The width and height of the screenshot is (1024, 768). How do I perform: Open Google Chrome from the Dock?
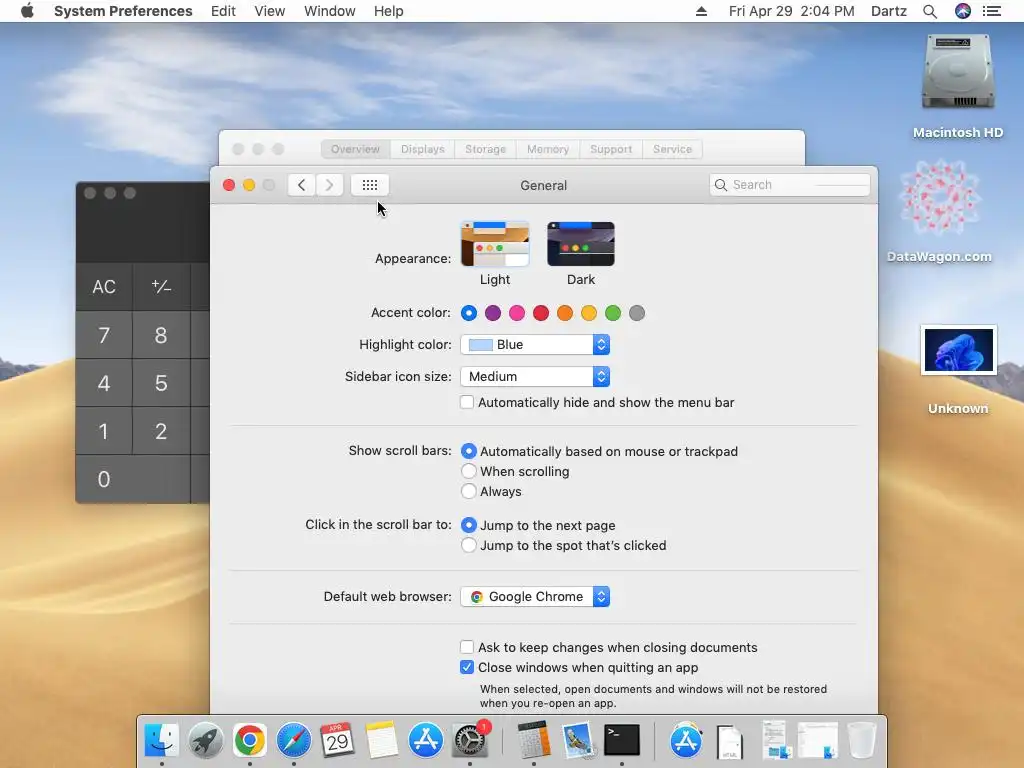[x=249, y=740]
